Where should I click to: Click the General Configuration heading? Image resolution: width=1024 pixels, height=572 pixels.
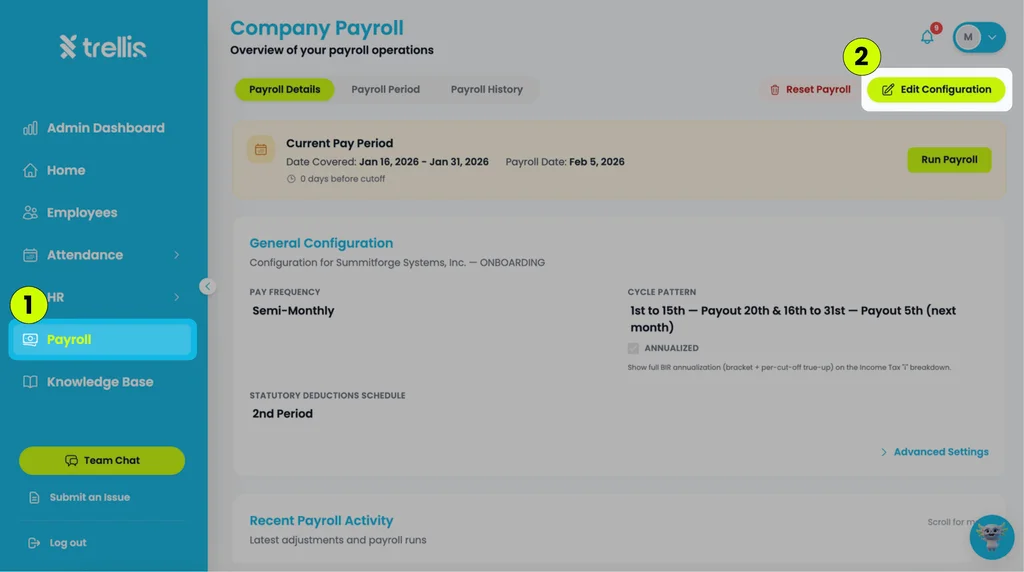pyautogui.click(x=321, y=243)
